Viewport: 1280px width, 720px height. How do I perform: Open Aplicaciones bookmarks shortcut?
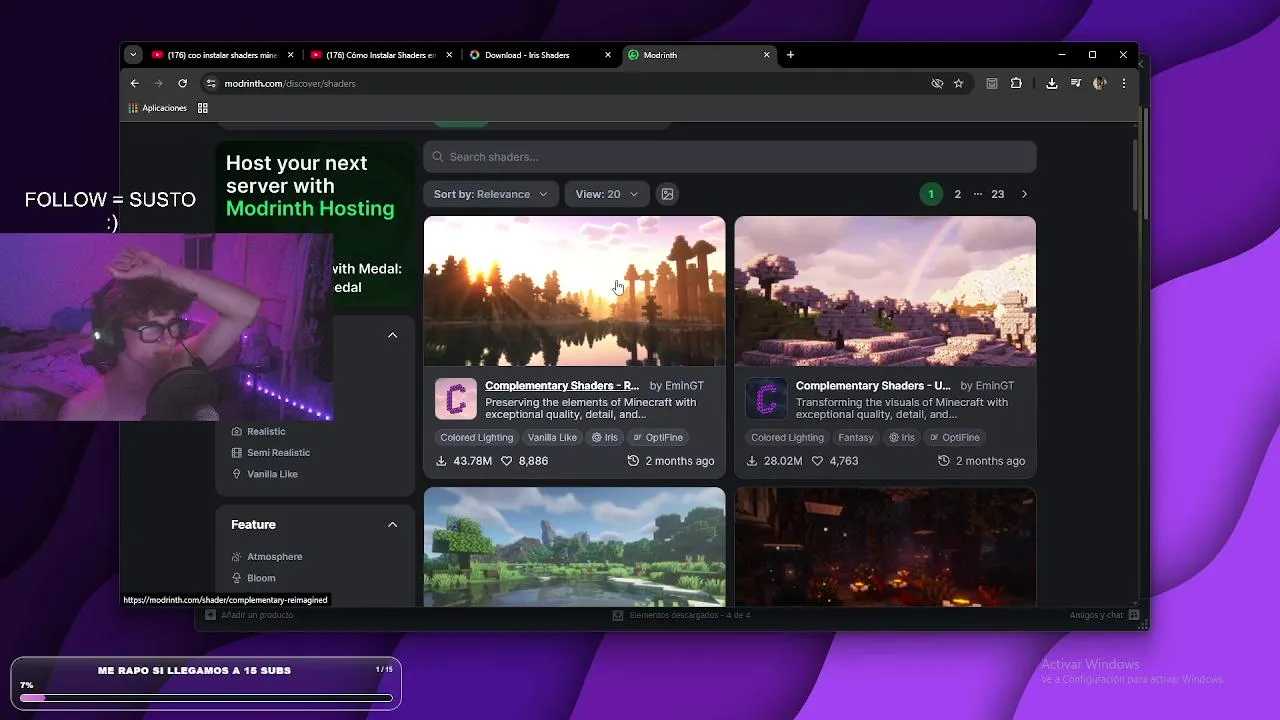point(157,108)
